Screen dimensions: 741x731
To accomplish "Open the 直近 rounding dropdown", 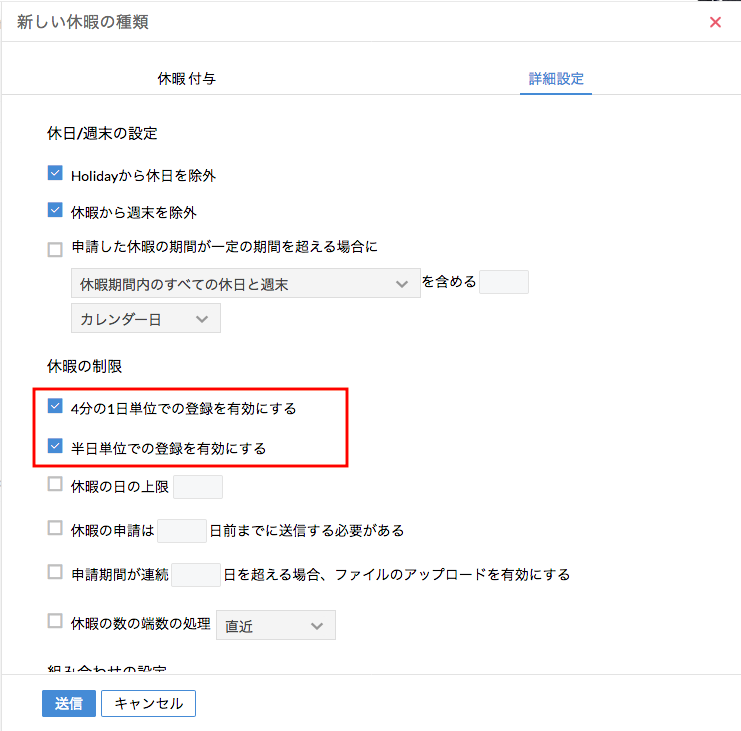I will click(x=276, y=626).
